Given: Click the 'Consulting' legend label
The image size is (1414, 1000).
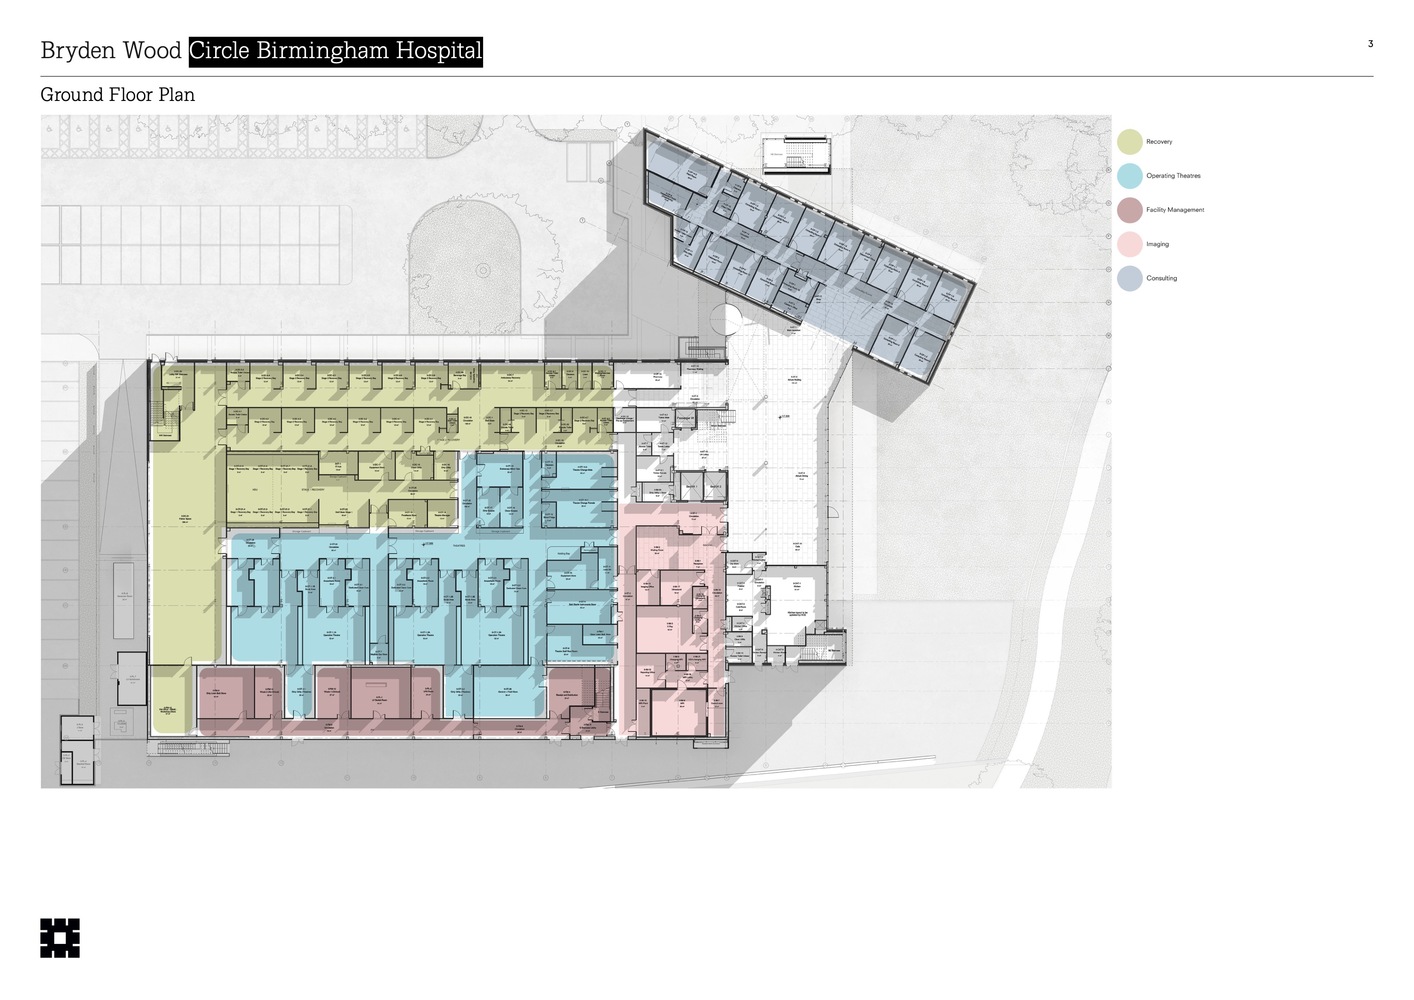Looking at the screenshot, I should (1161, 278).
